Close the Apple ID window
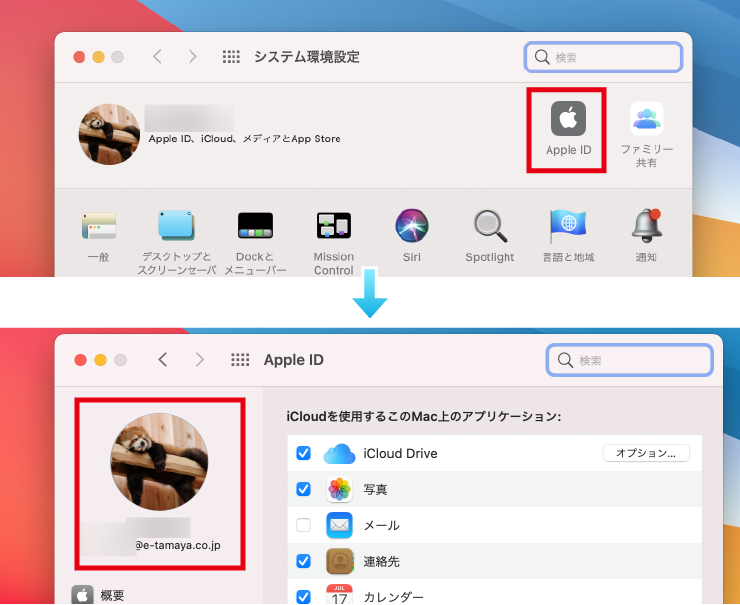This screenshot has width=740, height=605. (81, 360)
